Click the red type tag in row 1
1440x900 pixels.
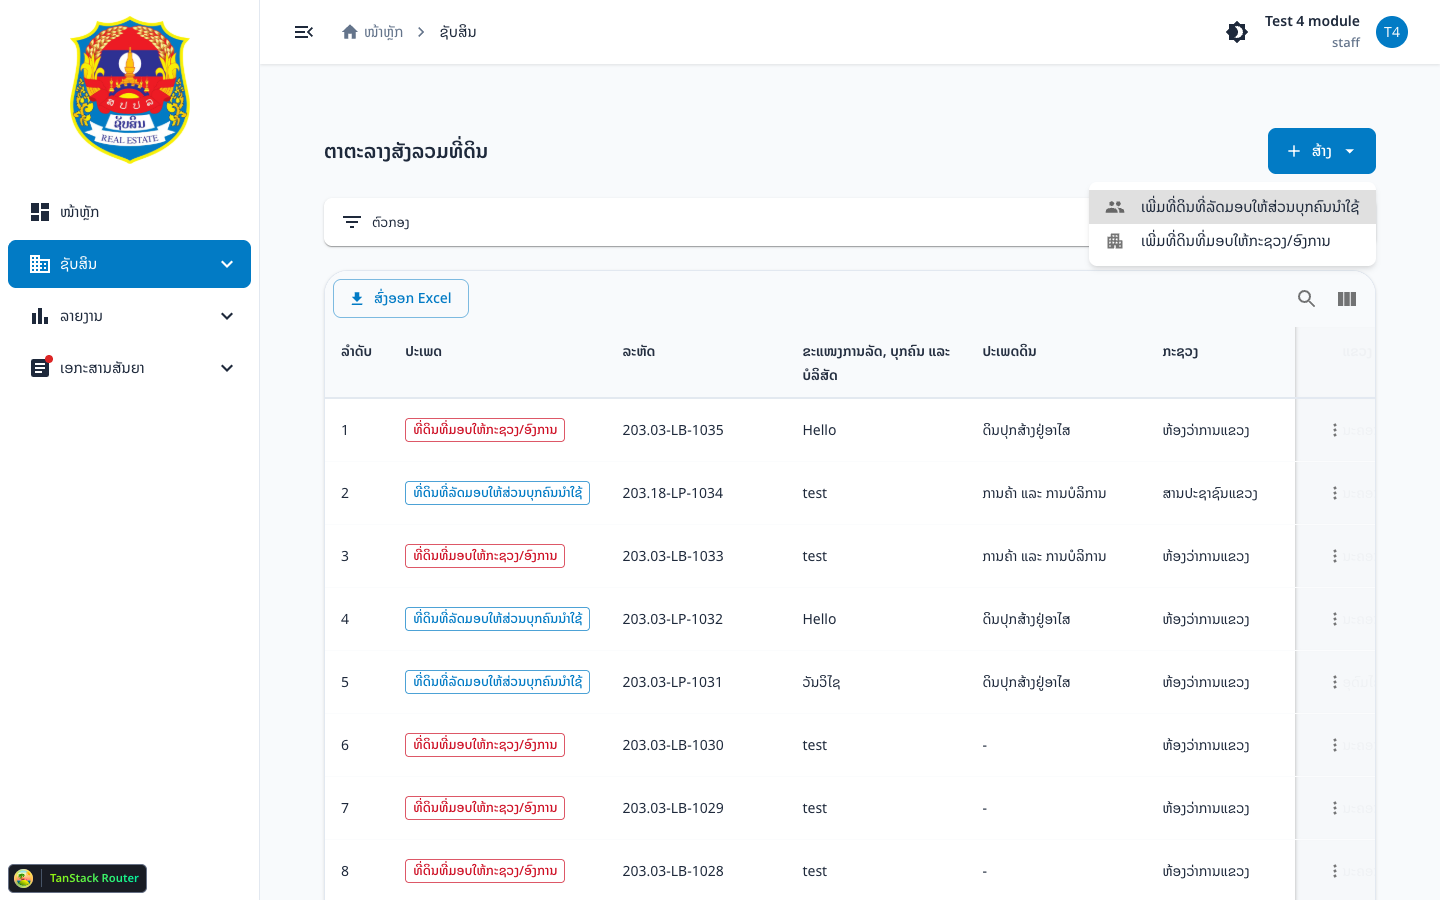click(485, 430)
